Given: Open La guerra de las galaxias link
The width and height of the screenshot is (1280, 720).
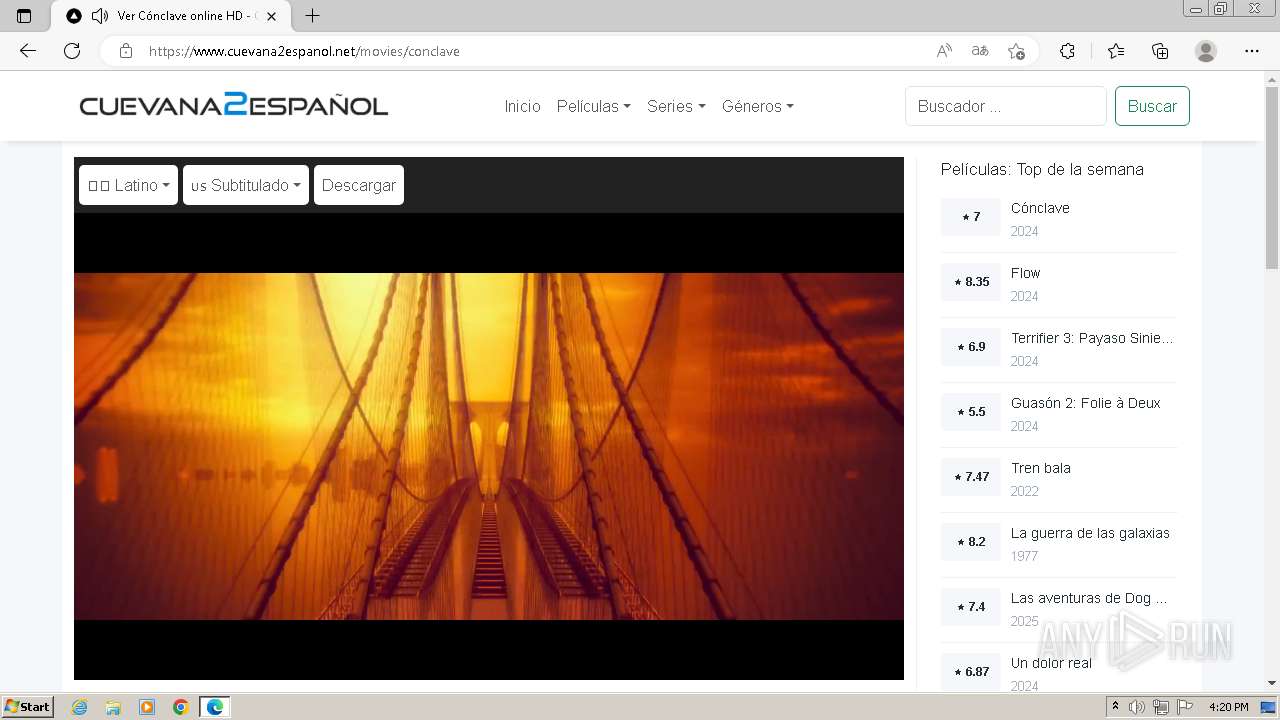Looking at the screenshot, I should pyautogui.click(x=1090, y=533).
